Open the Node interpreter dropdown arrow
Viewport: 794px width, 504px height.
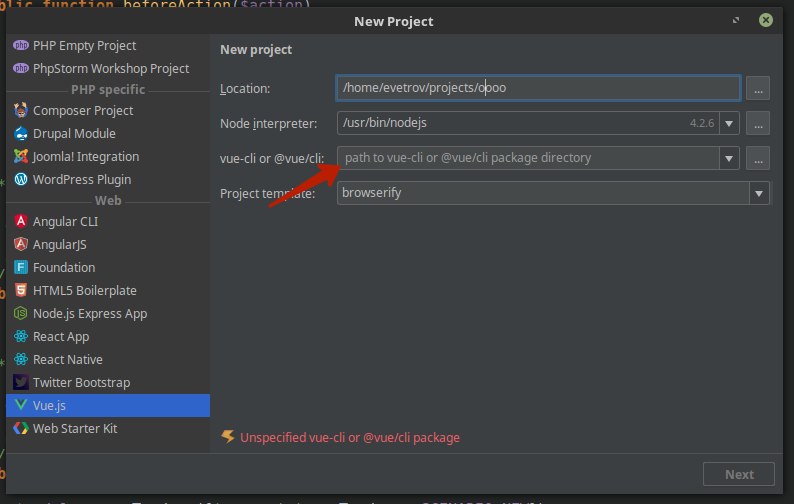(x=729, y=123)
